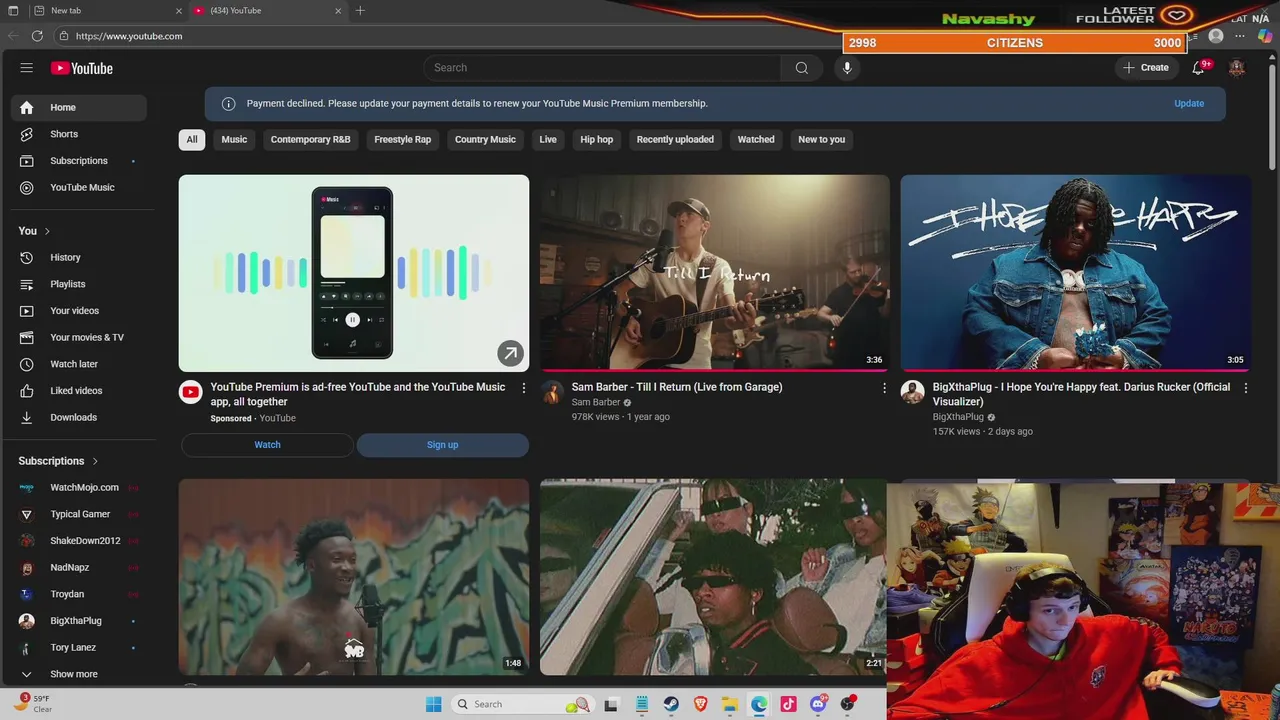The height and width of the screenshot is (720, 1280).
Task: Go to Home in sidebar
Action: click(79, 107)
